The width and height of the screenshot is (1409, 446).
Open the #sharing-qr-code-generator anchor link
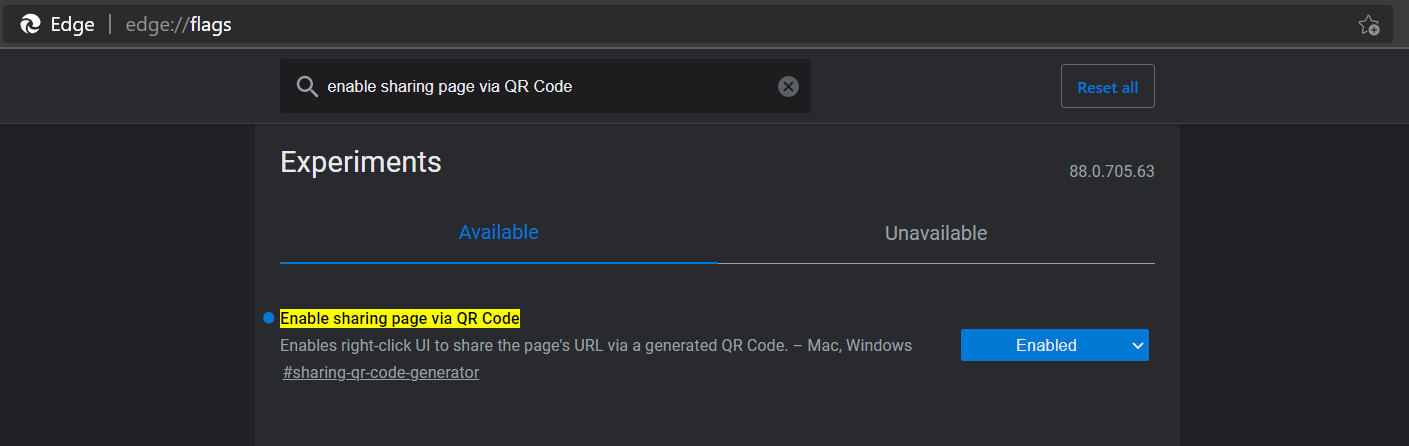[x=381, y=373]
